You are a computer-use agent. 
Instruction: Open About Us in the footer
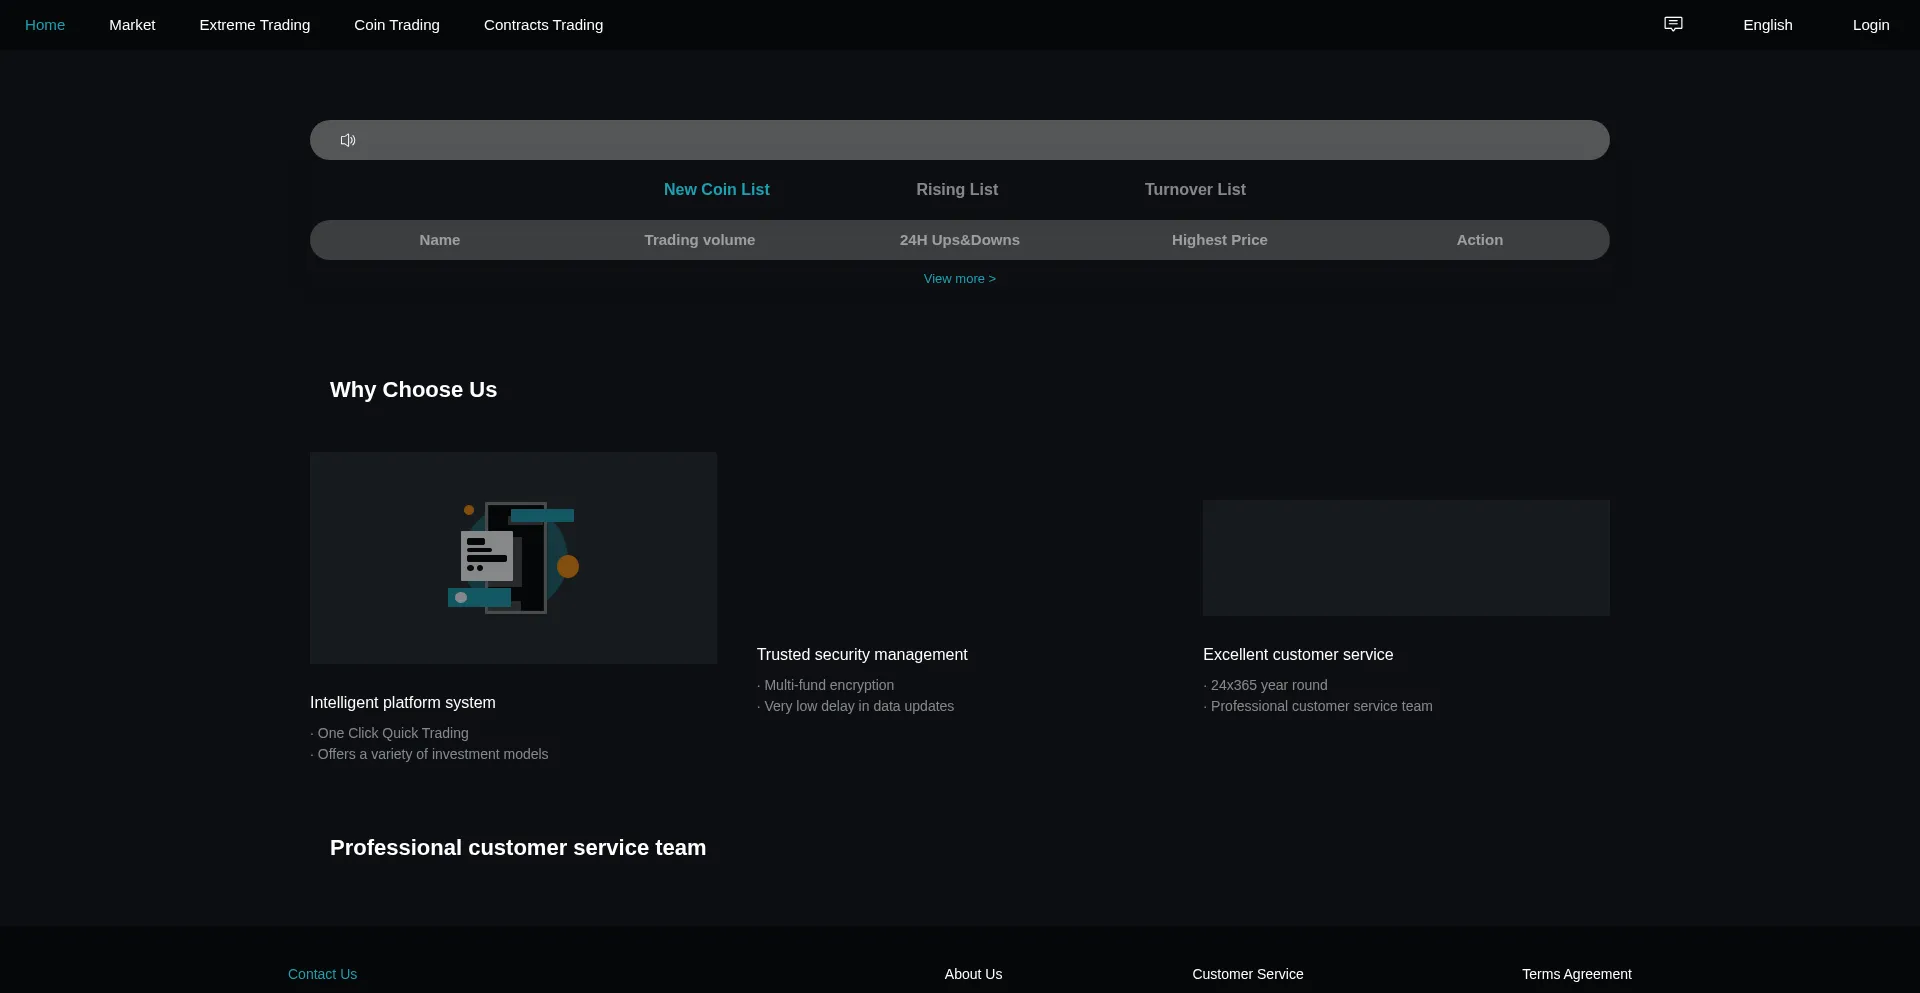pos(973,974)
